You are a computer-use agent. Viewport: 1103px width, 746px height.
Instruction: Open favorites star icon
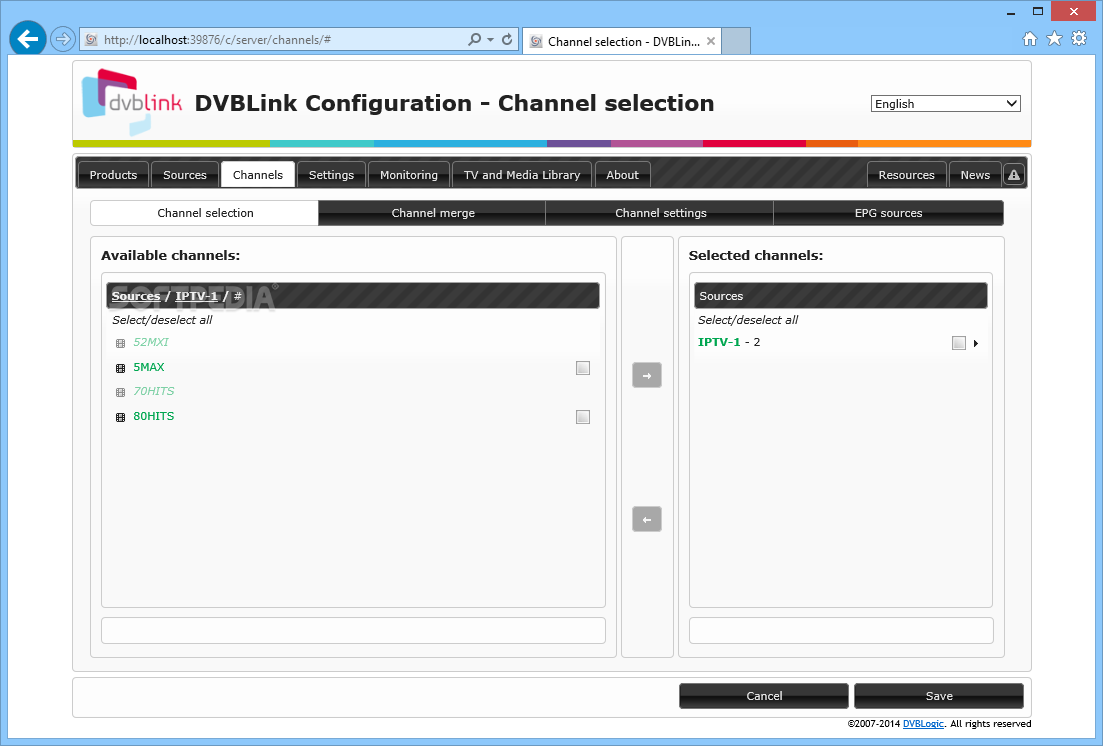pos(1054,39)
